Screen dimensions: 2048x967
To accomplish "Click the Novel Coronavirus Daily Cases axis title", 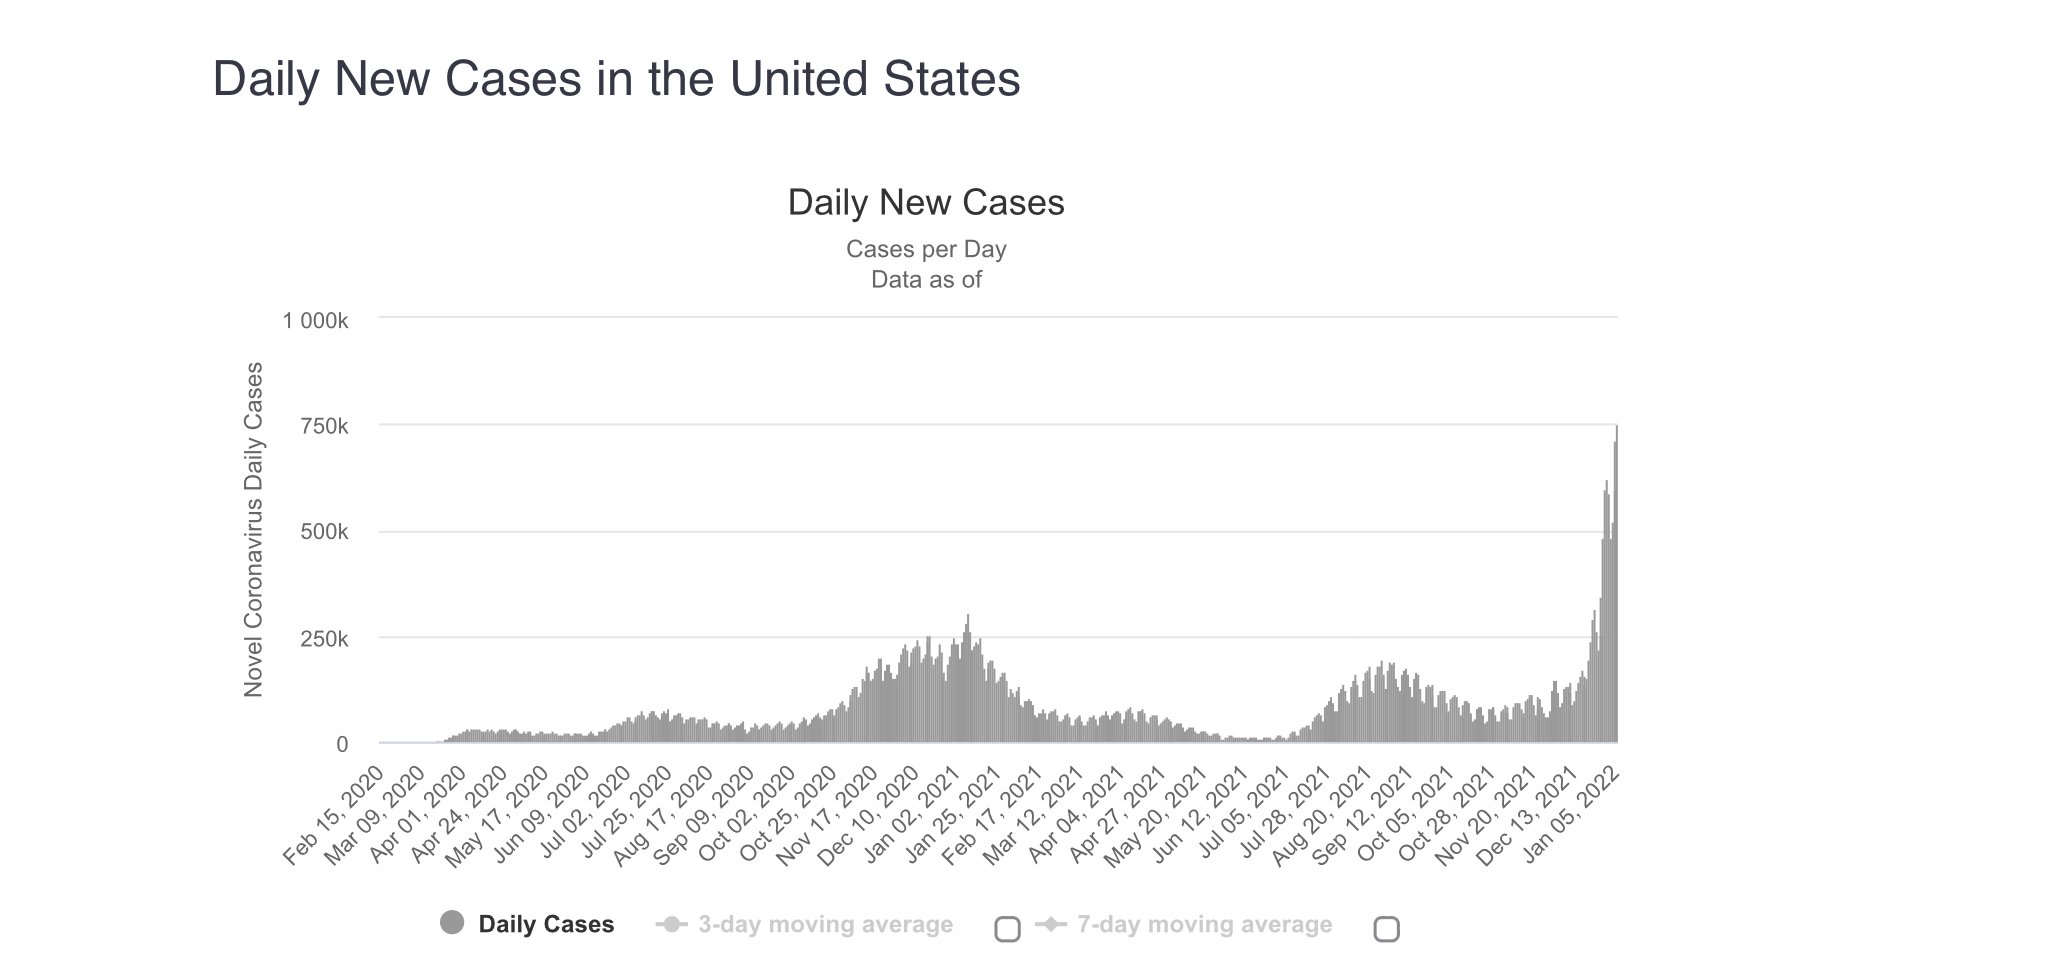I will (x=254, y=529).
